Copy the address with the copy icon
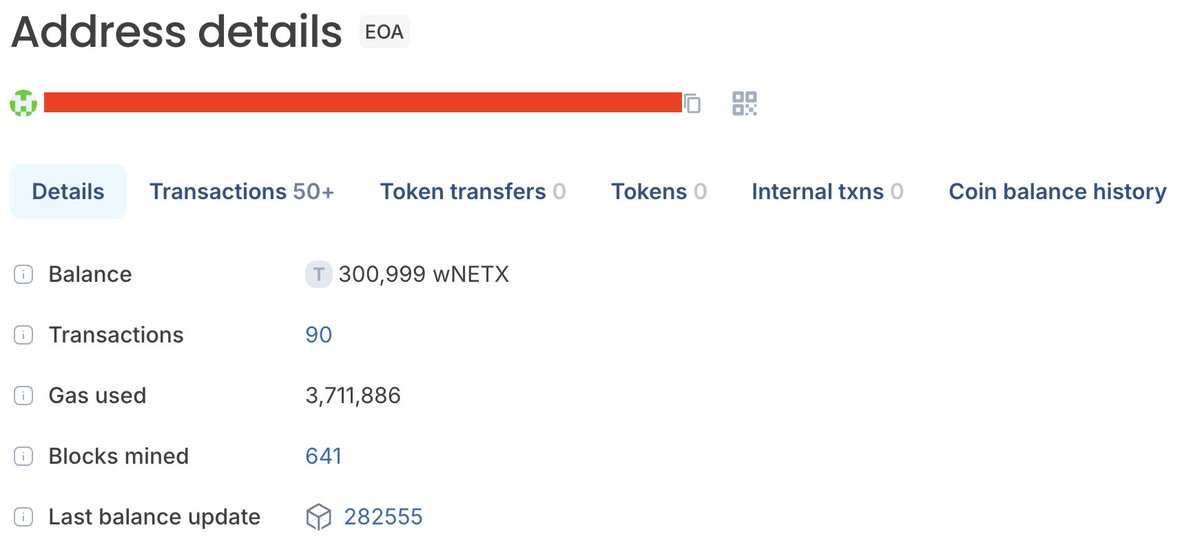The height and width of the screenshot is (543, 1200). 692,103
